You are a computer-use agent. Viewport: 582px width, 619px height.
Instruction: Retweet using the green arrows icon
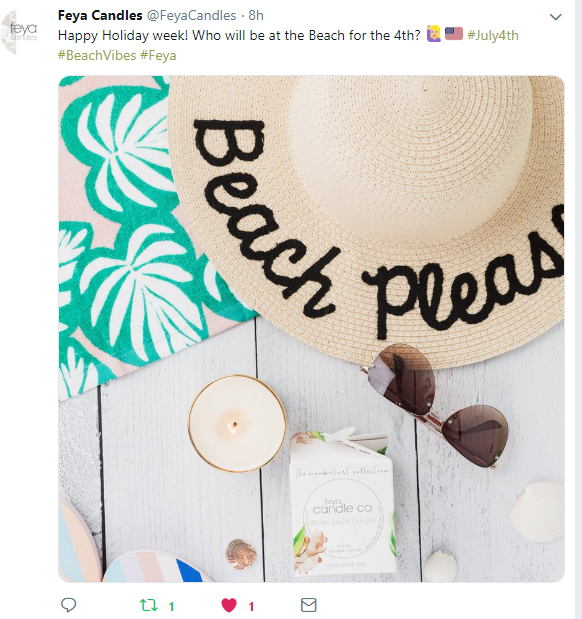[x=149, y=605]
